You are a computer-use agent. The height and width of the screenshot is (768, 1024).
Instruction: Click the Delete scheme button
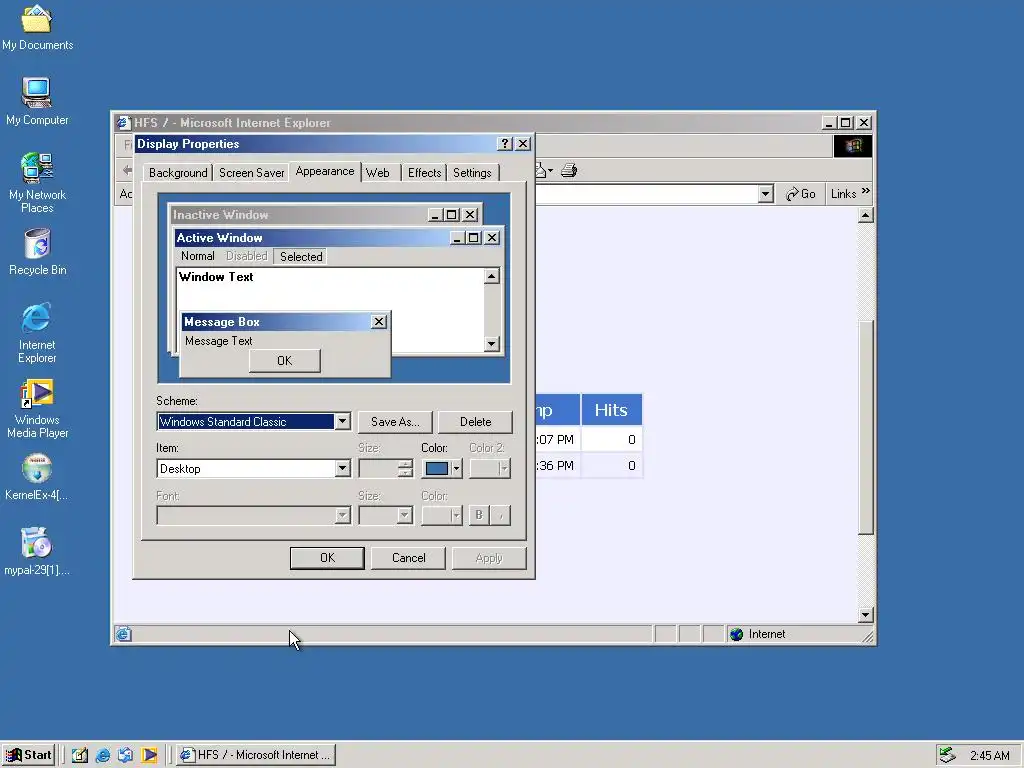tap(475, 422)
